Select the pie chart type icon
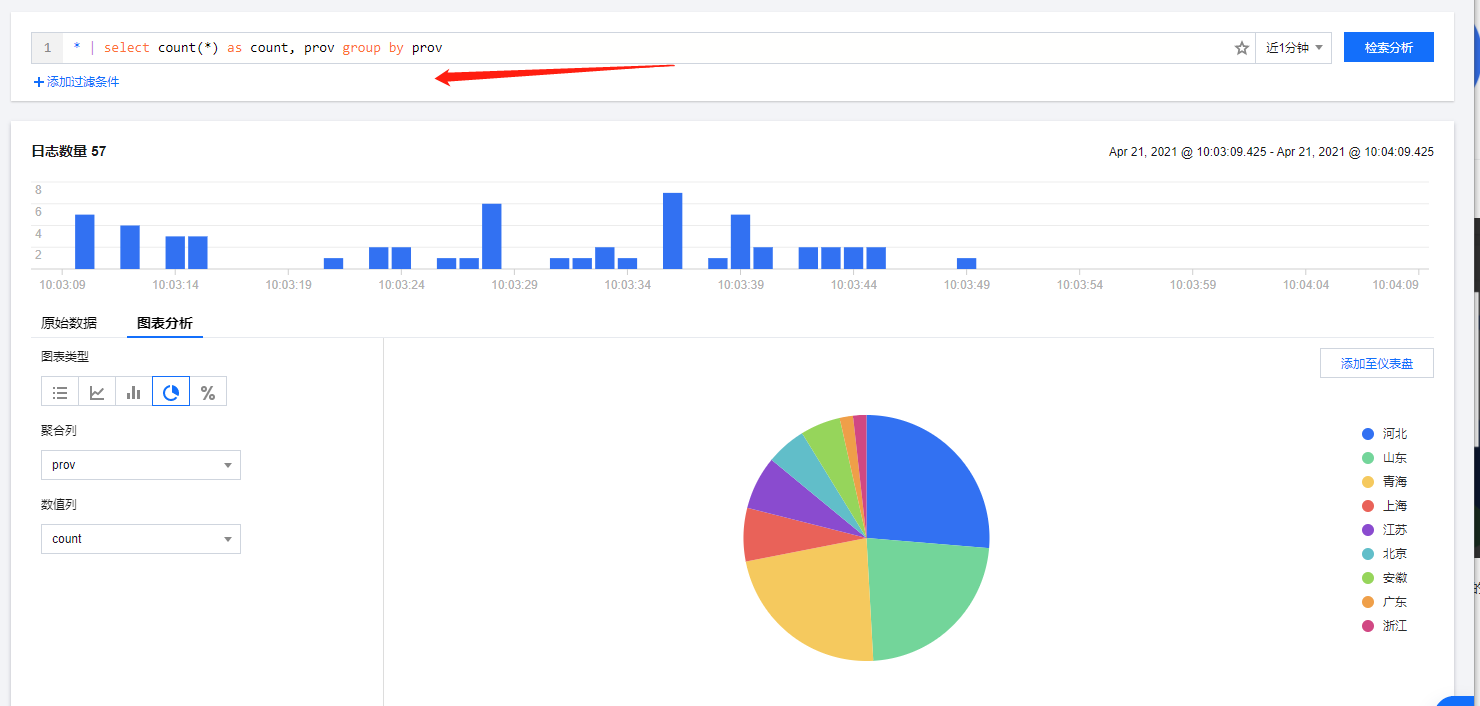This screenshot has height=706, width=1480. click(x=171, y=392)
